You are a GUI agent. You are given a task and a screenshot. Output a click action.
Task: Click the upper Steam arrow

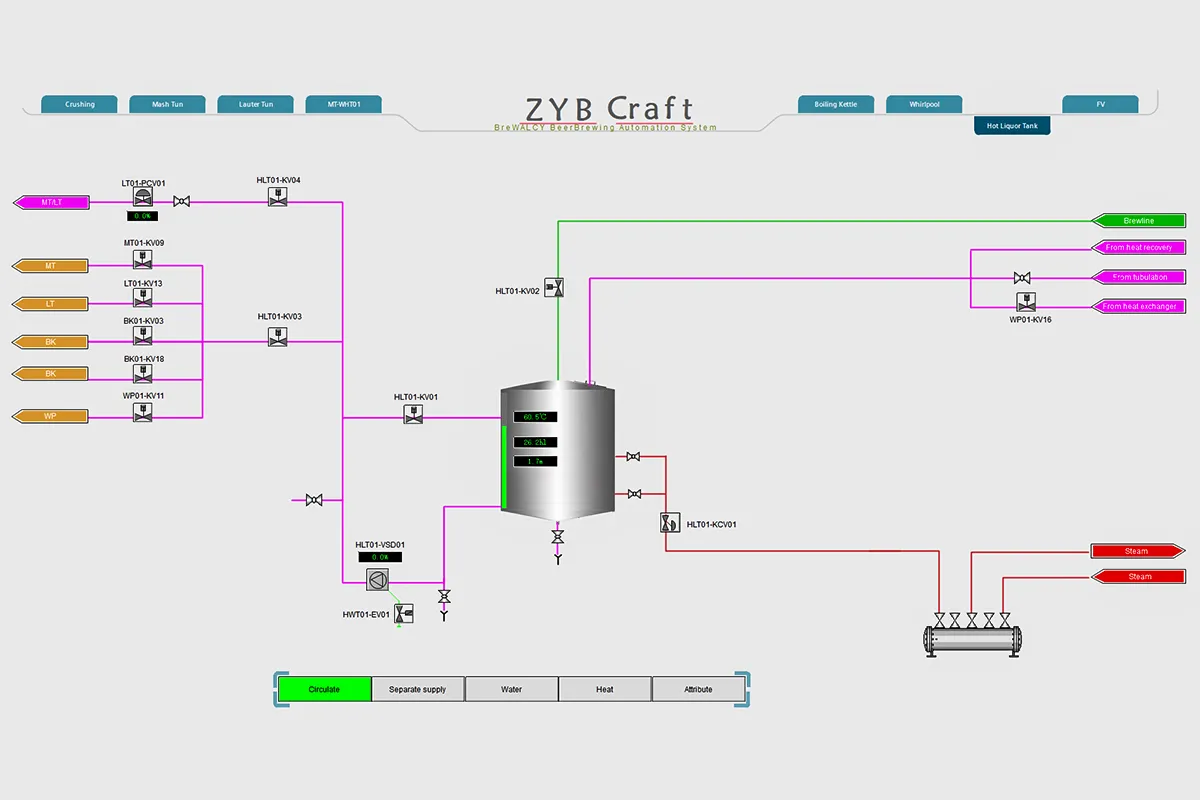1138,551
